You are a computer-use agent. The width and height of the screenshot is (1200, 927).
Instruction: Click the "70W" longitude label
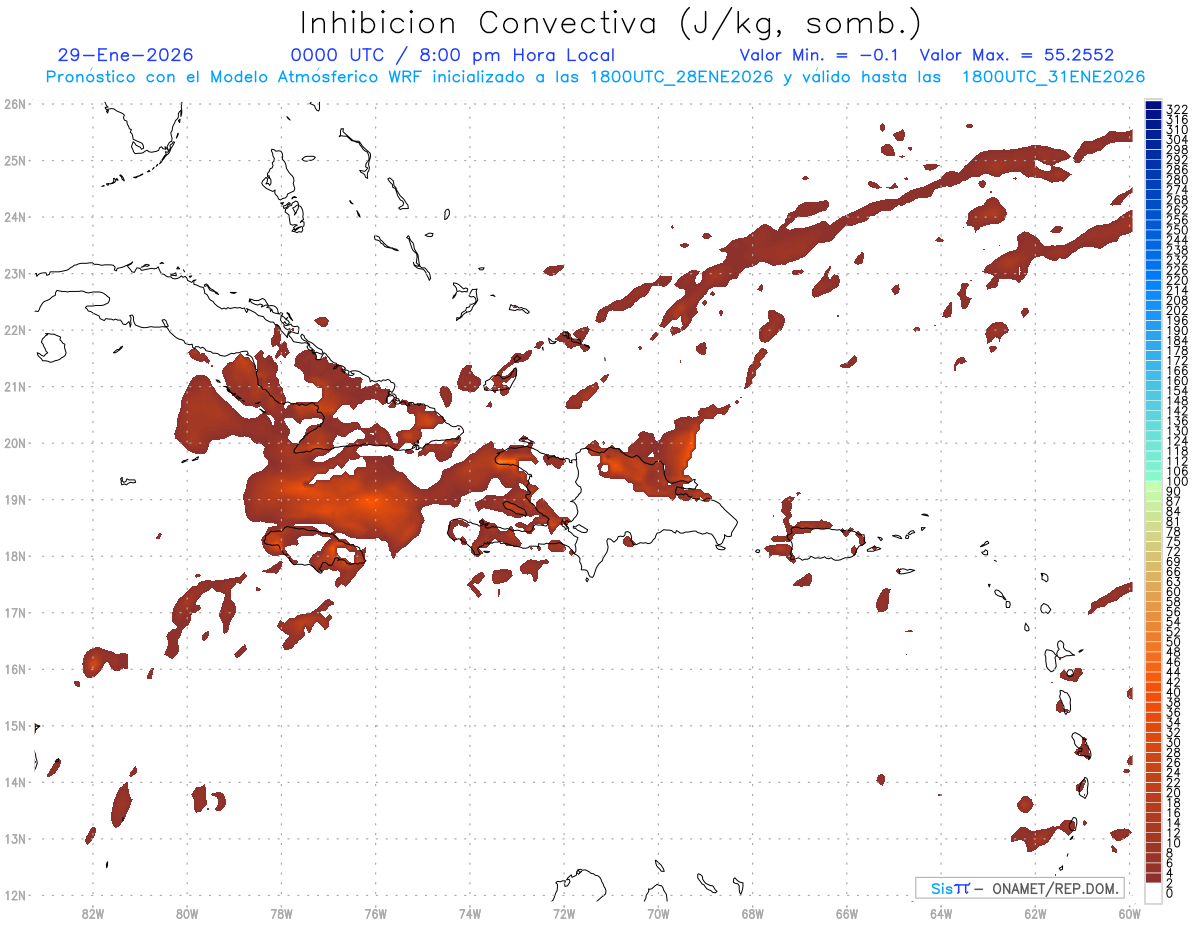pos(658,913)
